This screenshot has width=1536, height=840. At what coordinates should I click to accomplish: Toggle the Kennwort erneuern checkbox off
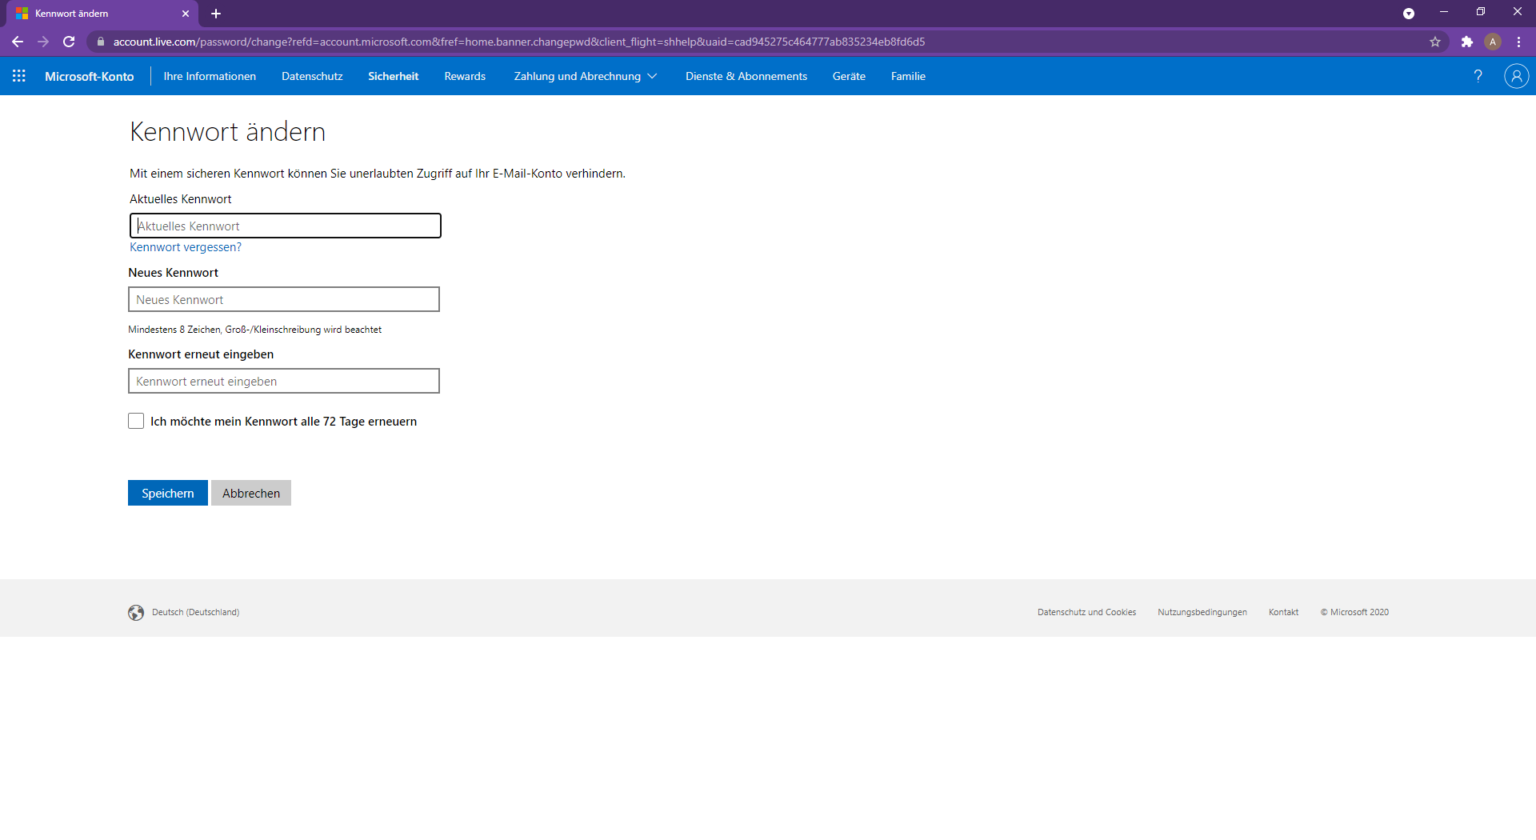136,420
